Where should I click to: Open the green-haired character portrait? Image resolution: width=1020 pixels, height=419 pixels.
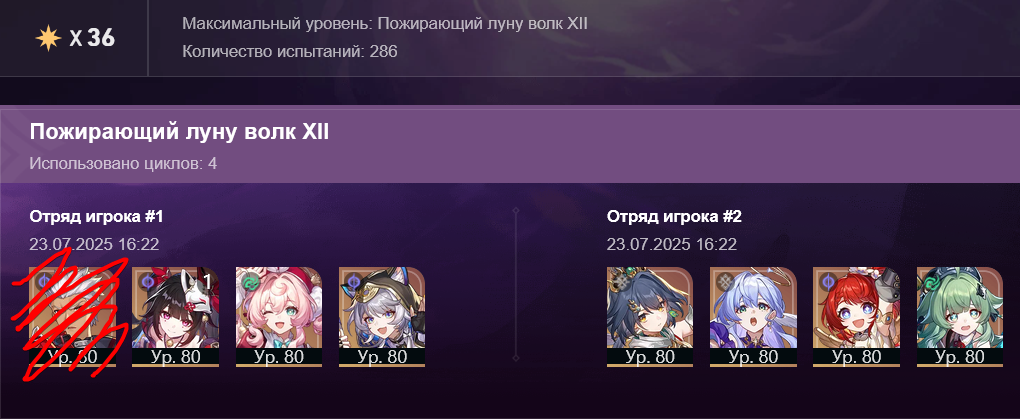[x=960, y=317]
